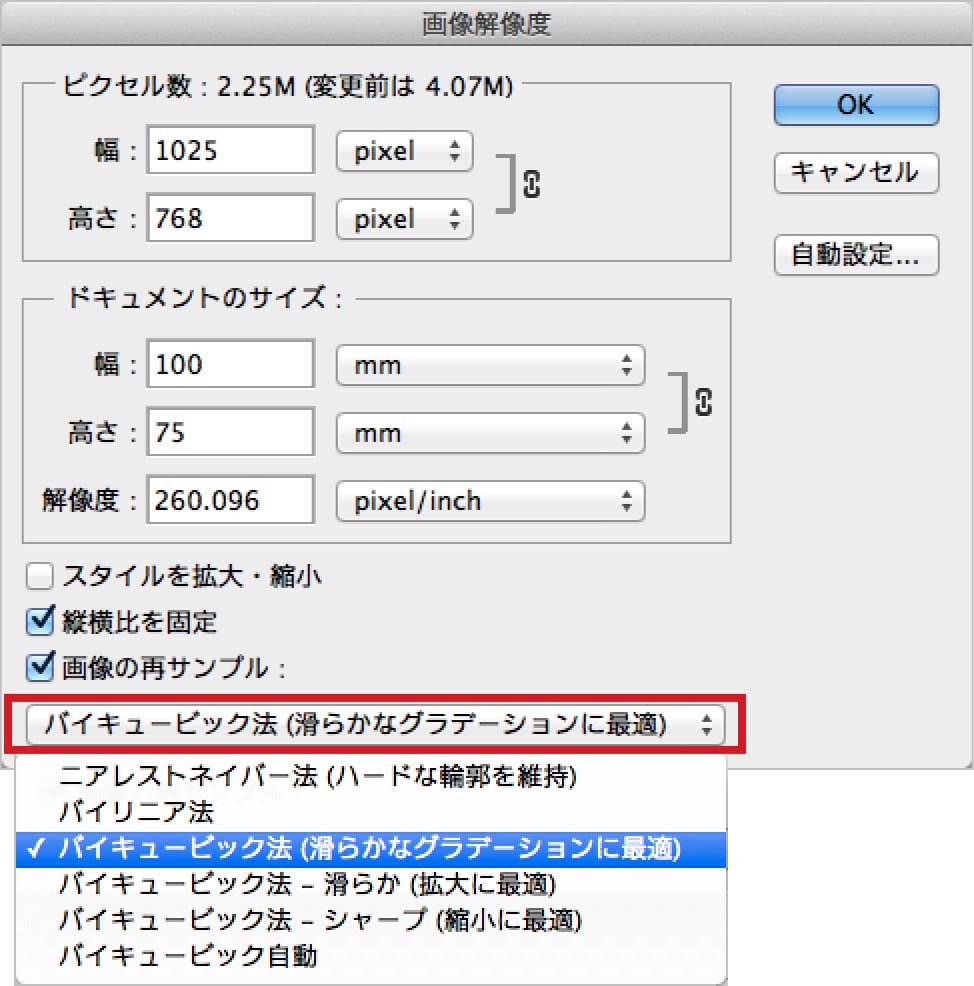This screenshot has width=974, height=986.
Task: Uncheck the 縦横比を固定 checkbox
Action: pos(40,622)
